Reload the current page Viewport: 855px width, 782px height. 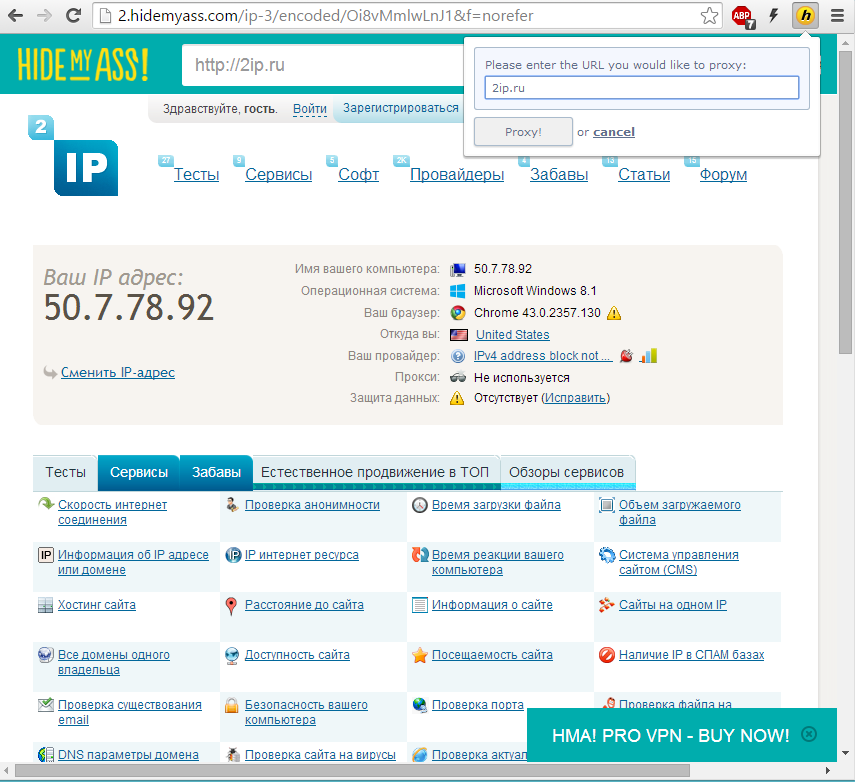pyautogui.click(x=73, y=15)
